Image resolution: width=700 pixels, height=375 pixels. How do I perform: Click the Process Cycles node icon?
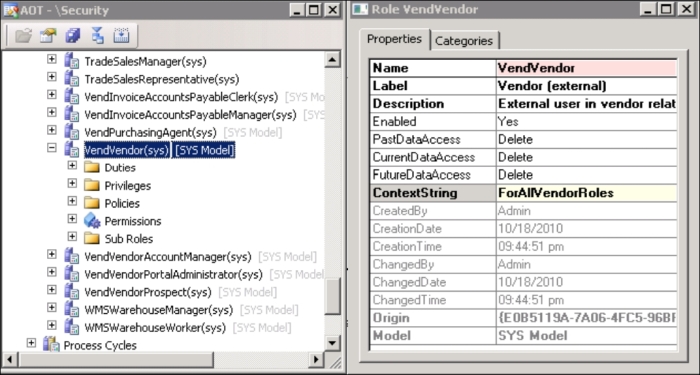(51, 345)
